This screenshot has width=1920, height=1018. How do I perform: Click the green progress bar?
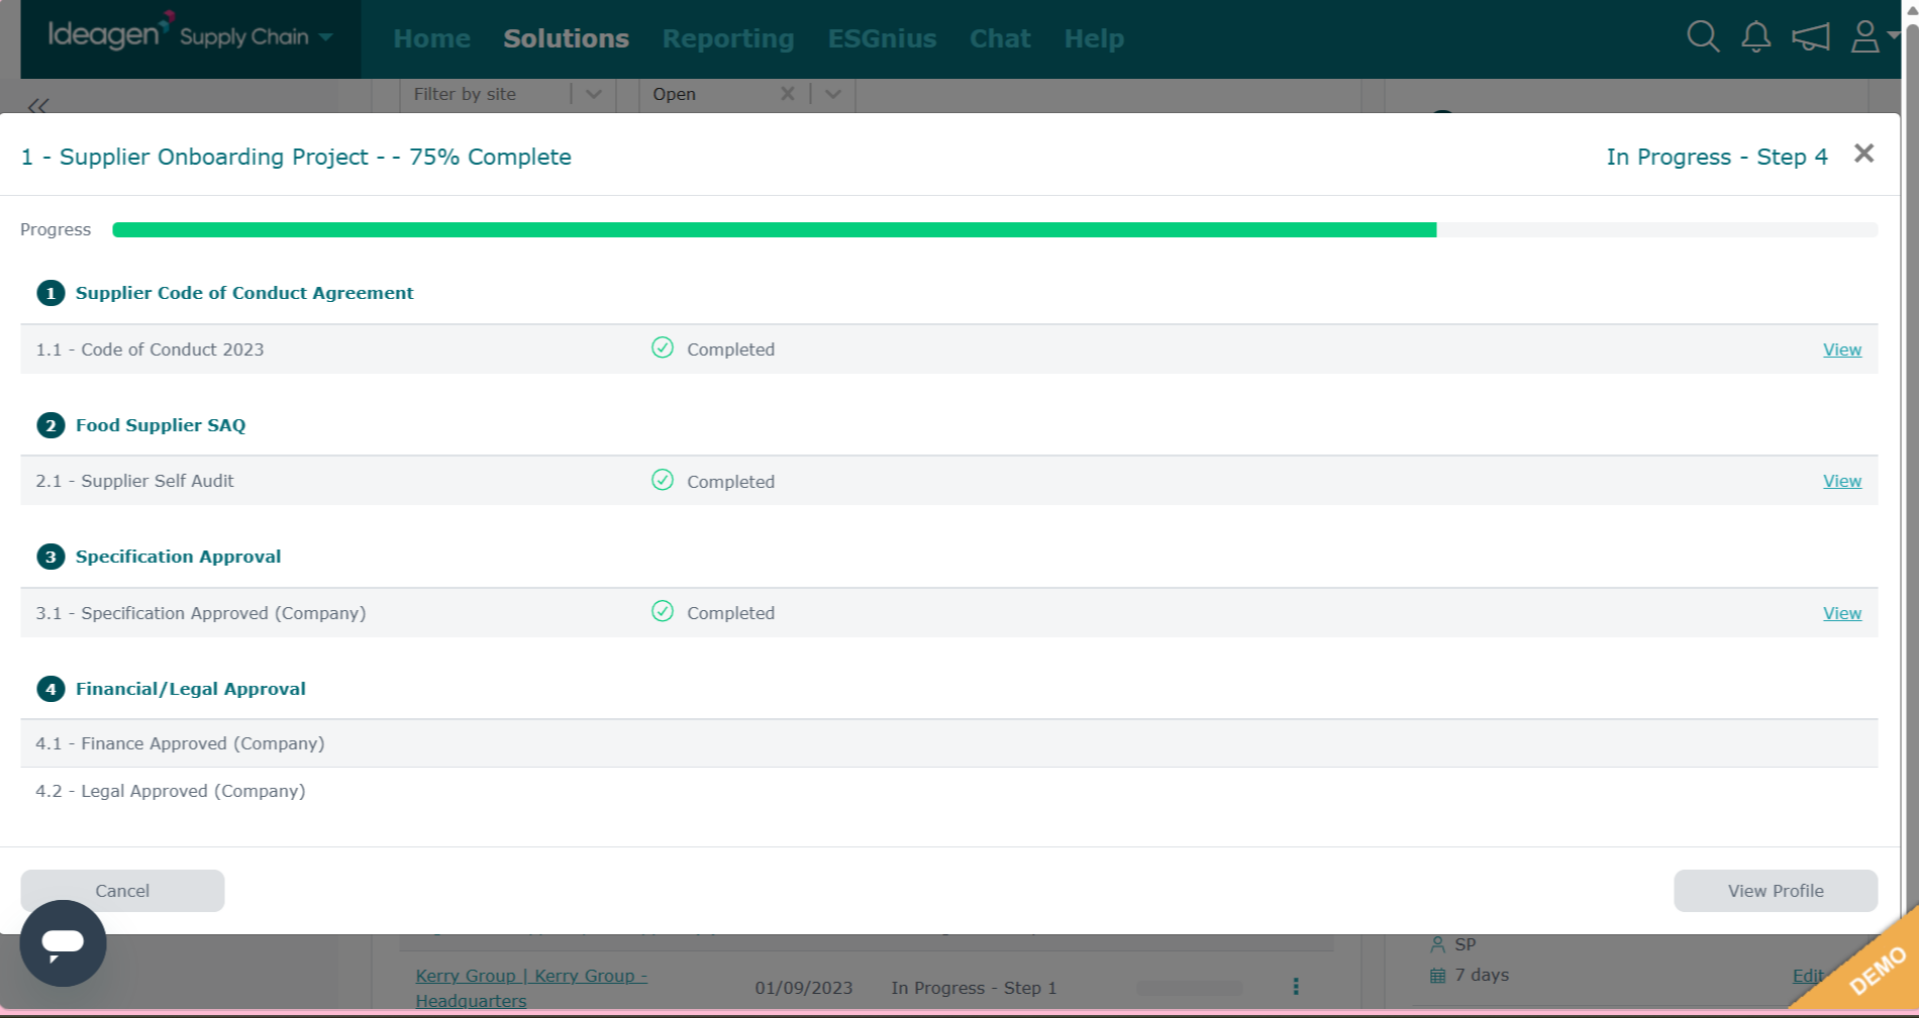click(x=774, y=230)
